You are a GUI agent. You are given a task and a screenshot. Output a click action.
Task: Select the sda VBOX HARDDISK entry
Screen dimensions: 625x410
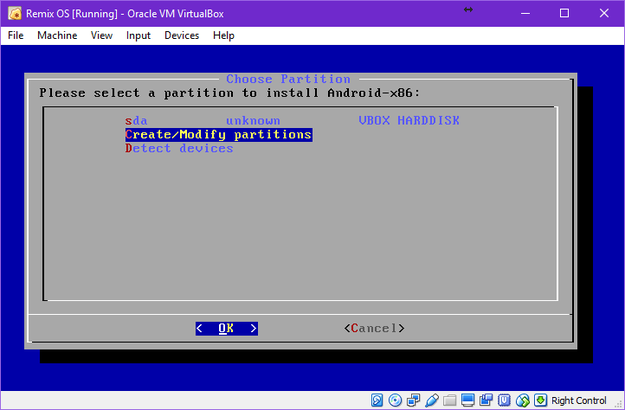292,120
